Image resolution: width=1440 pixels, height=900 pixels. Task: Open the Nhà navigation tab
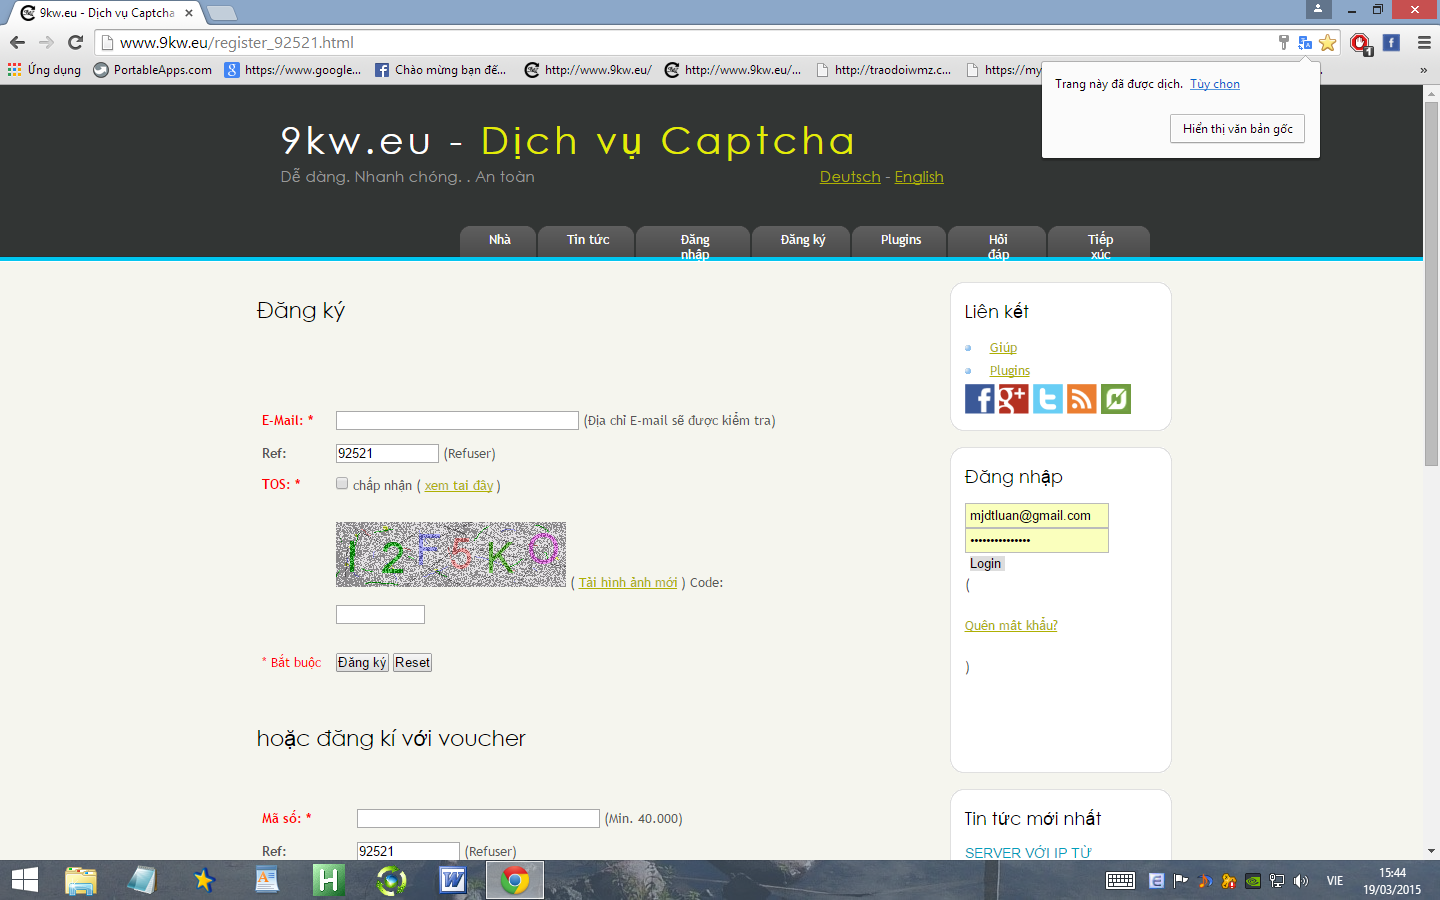pos(499,241)
